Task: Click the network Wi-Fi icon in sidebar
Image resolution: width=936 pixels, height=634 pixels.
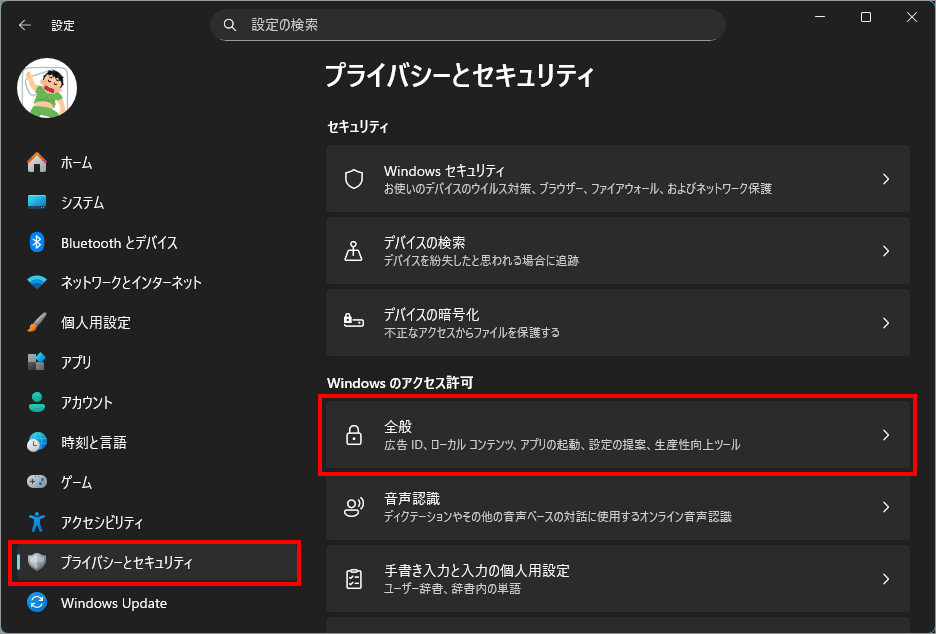Action: [x=37, y=282]
